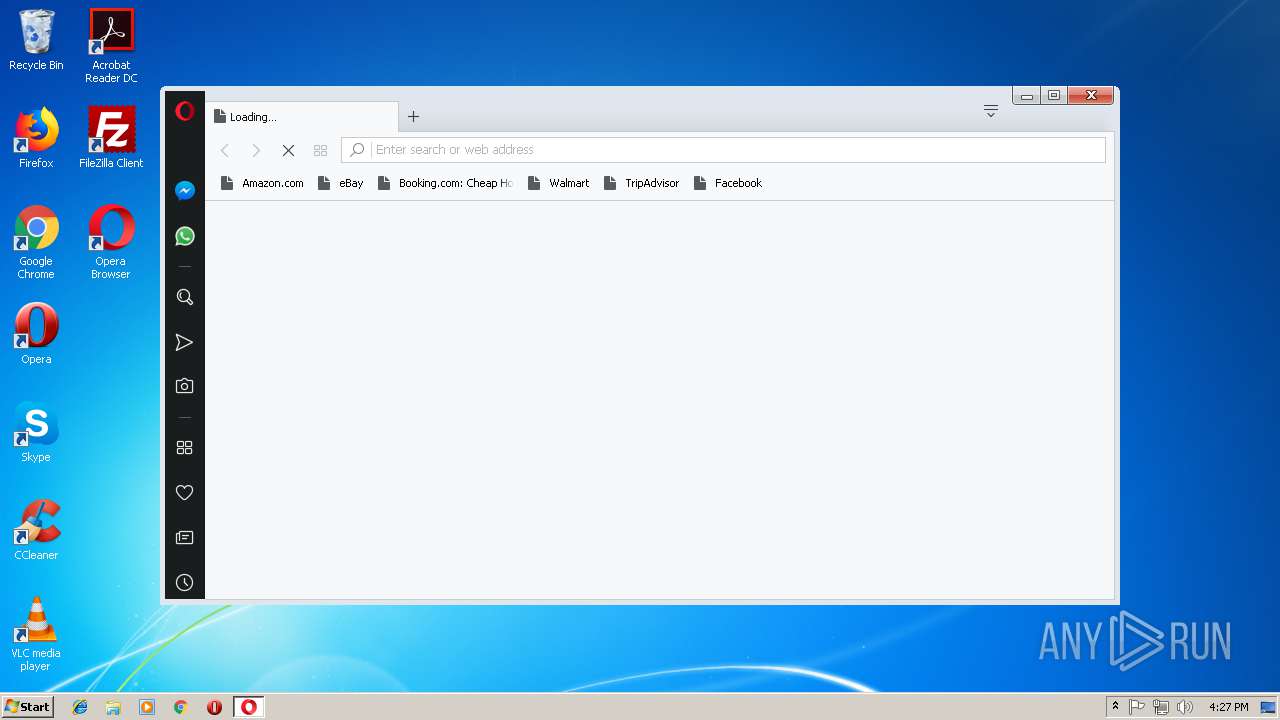Open the Opera menu logo
The height and width of the screenshot is (720, 1280).
[x=184, y=111]
